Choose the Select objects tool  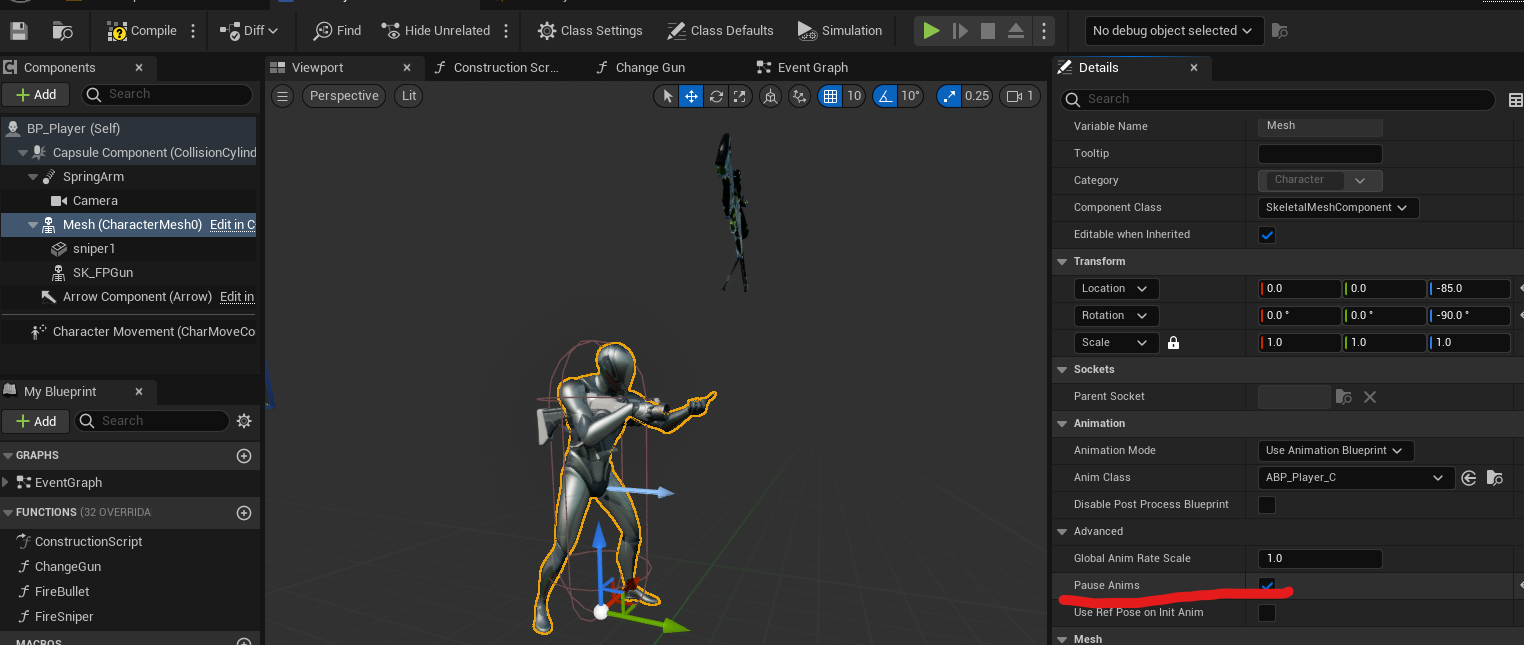(667, 96)
